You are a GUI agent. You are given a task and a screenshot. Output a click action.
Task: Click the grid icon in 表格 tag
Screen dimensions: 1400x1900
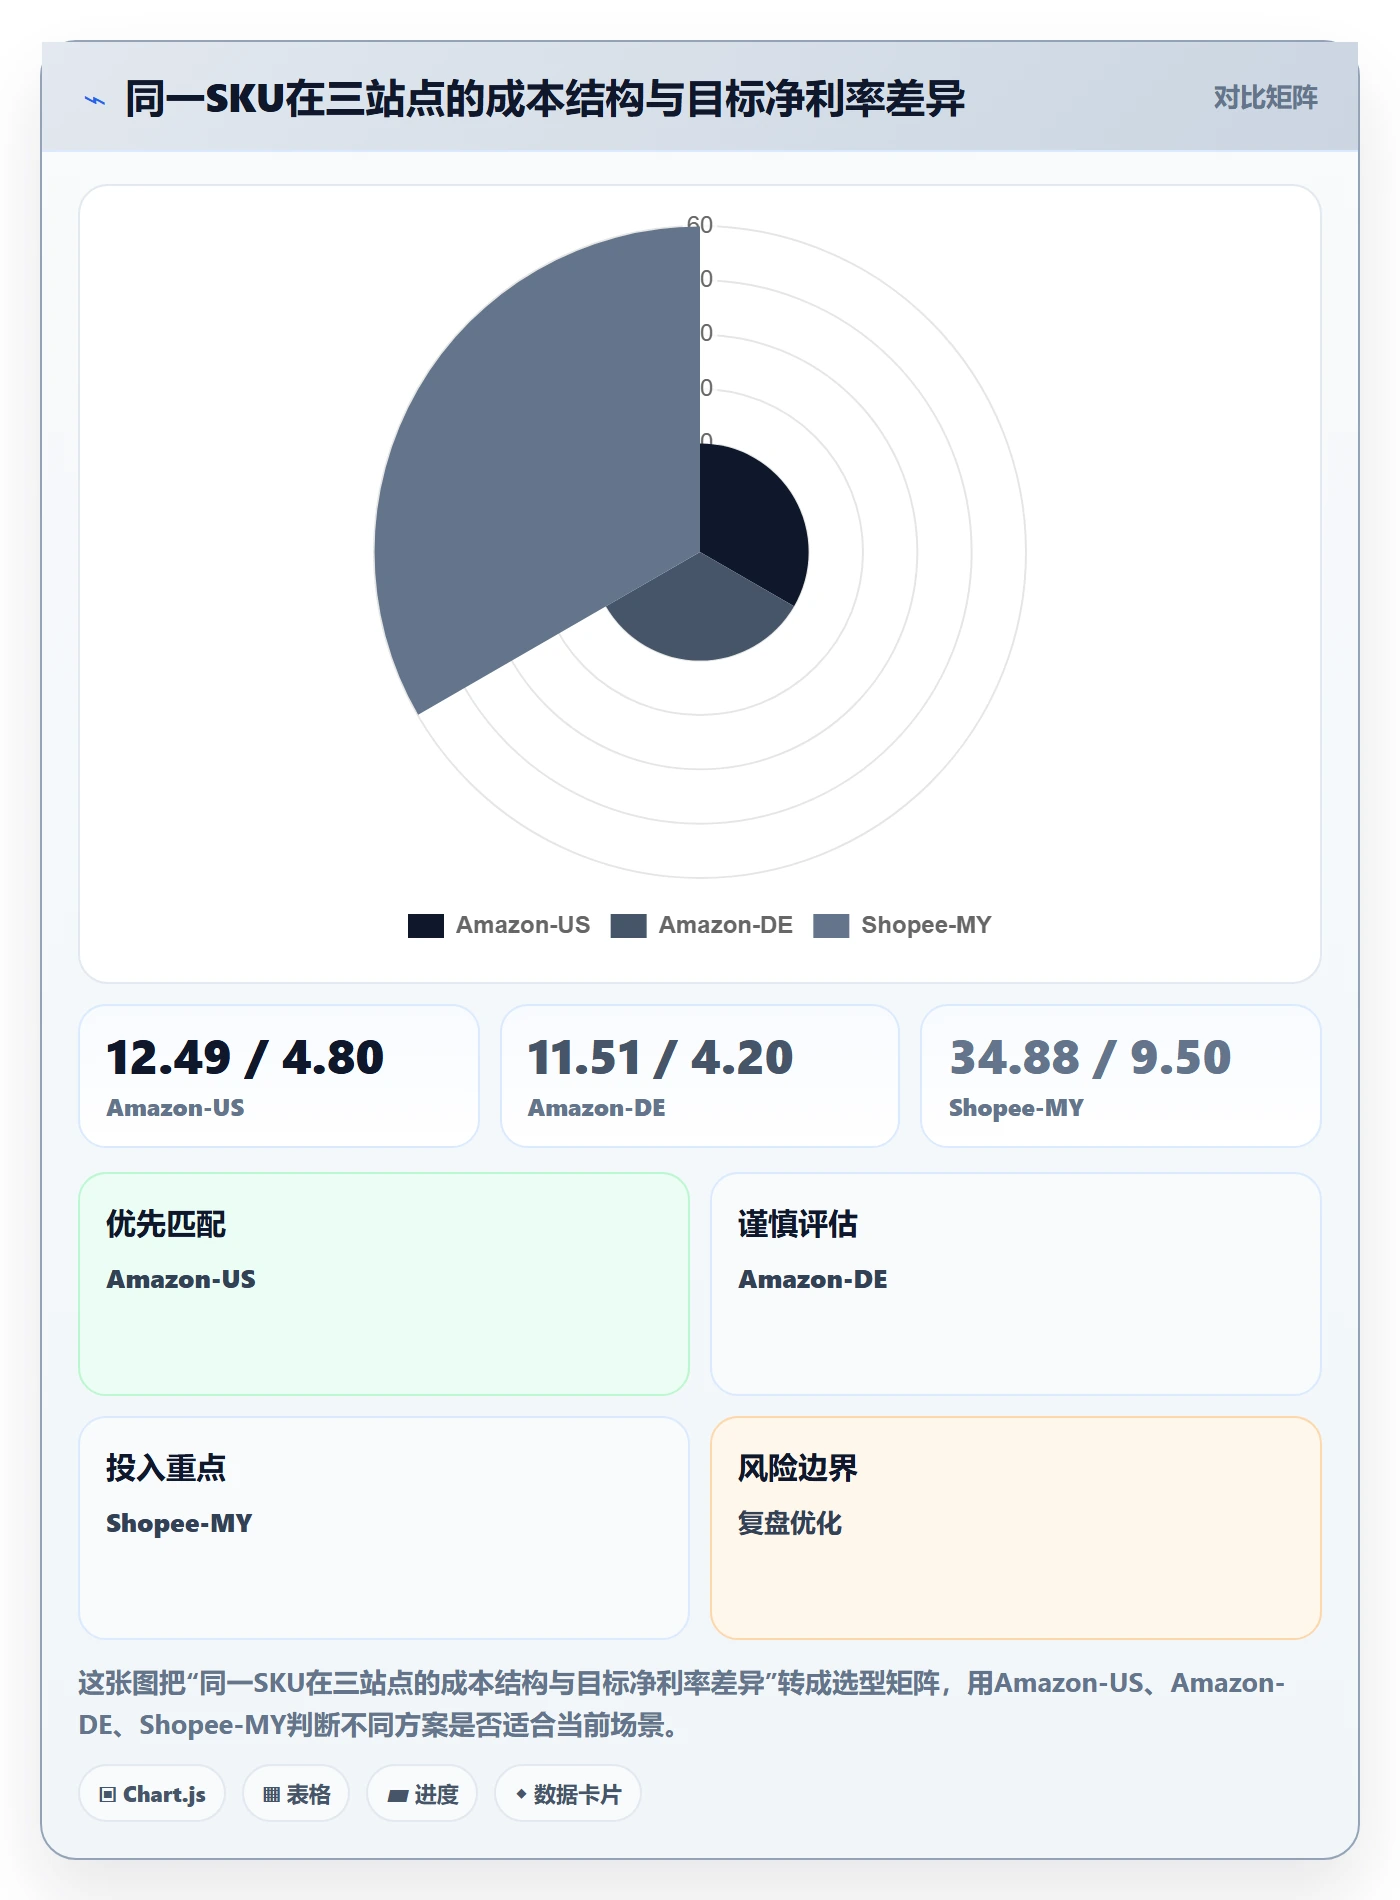[271, 1795]
